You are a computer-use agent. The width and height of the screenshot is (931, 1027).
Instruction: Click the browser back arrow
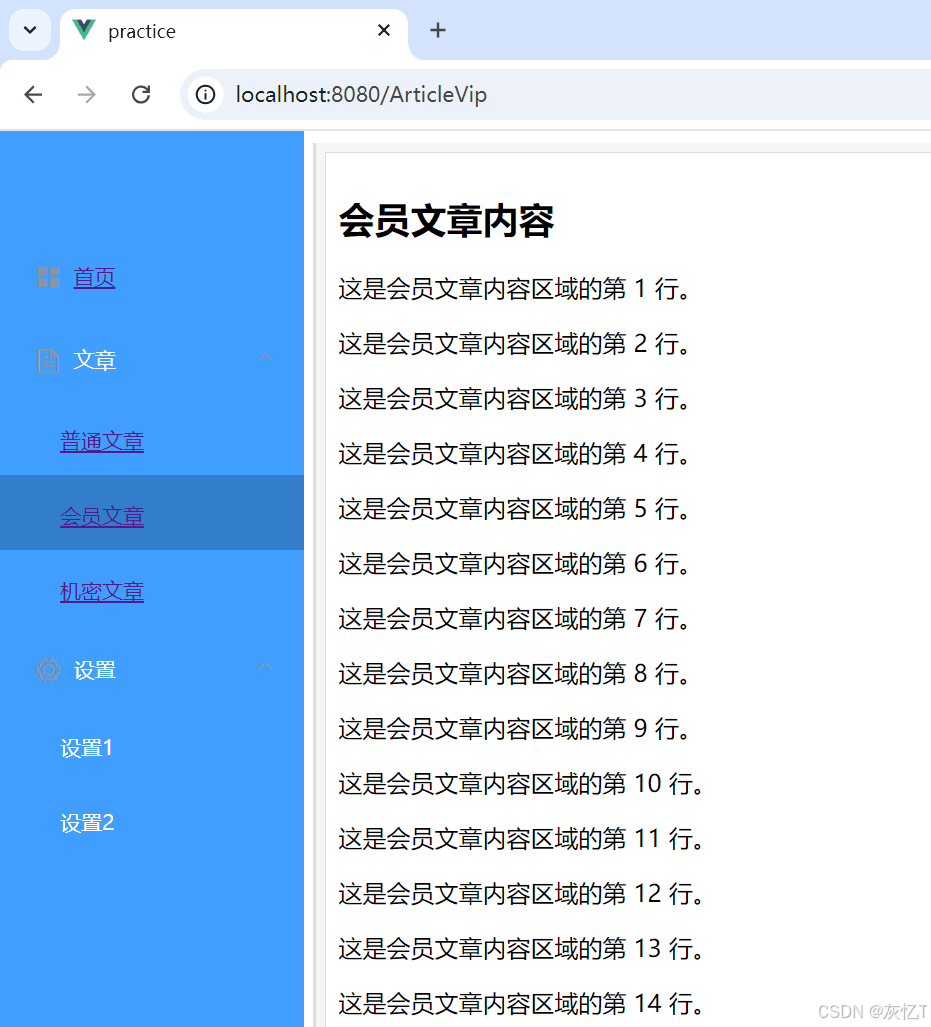33,95
